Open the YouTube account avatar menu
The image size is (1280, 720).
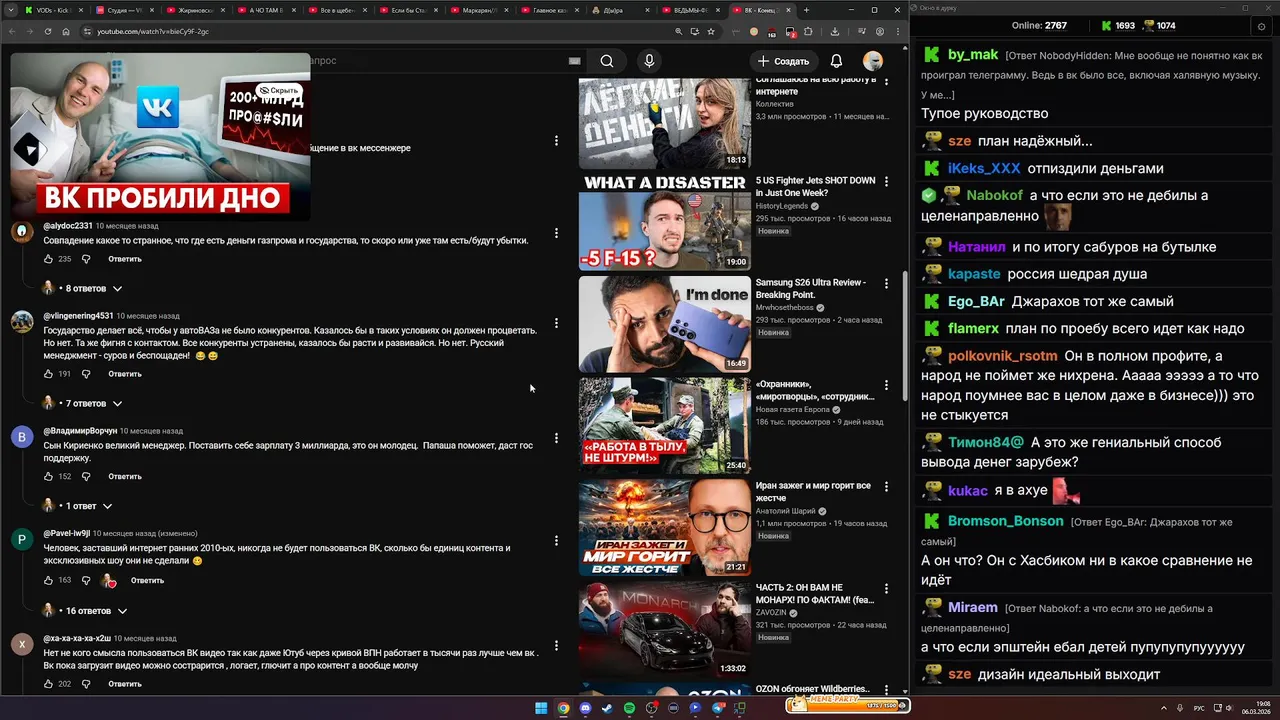tap(873, 61)
